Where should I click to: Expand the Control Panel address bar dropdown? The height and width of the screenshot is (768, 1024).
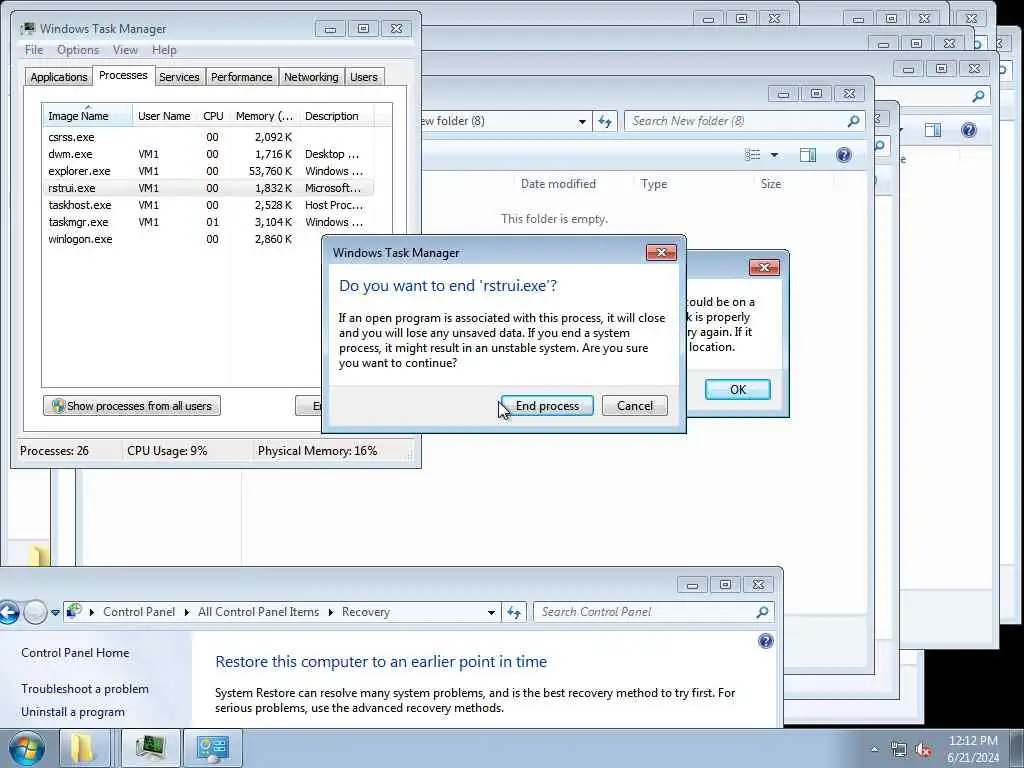tap(491, 613)
